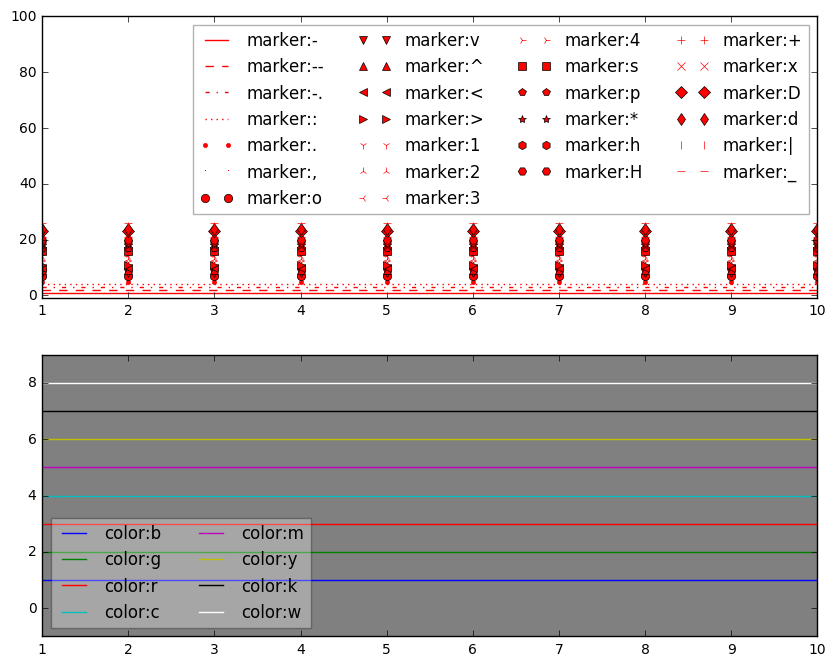
Task: Click the blue line sample for color:b
Action: (75, 534)
